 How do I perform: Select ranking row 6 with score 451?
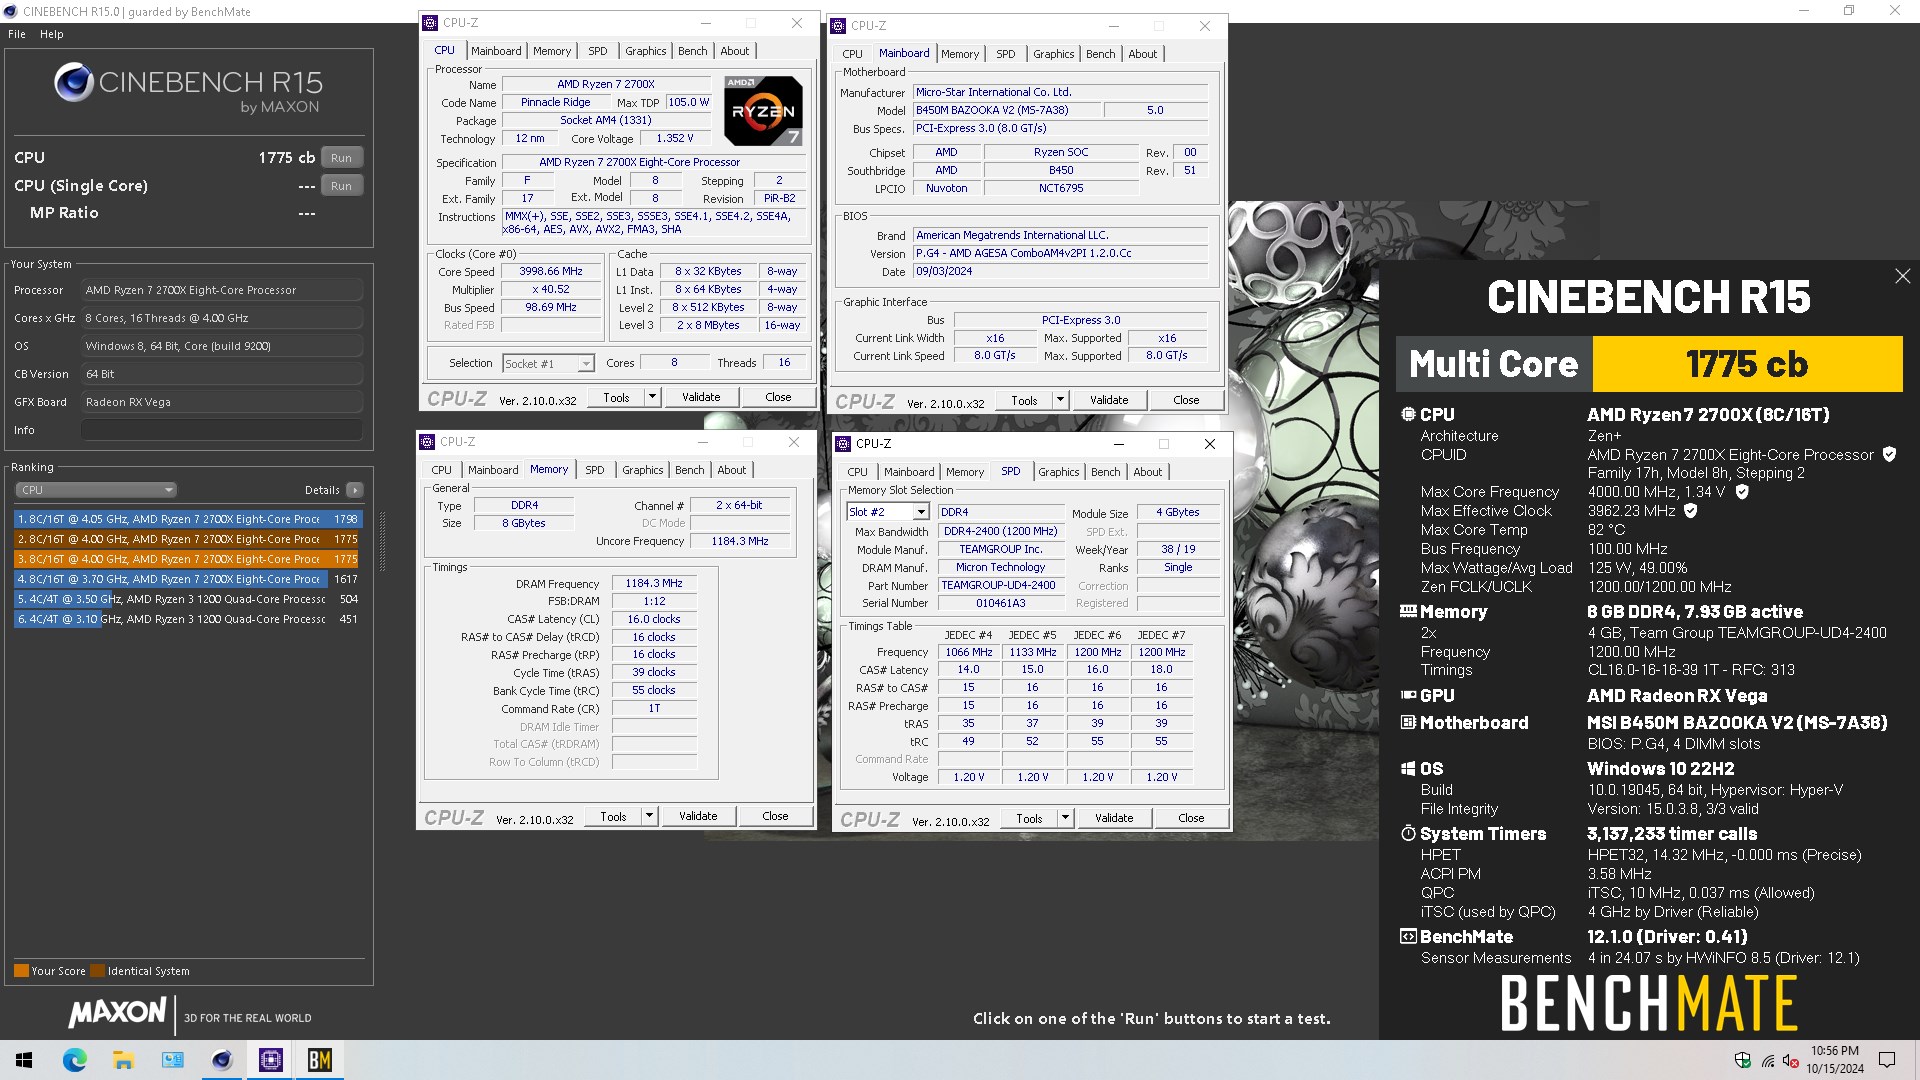pyautogui.click(x=187, y=619)
